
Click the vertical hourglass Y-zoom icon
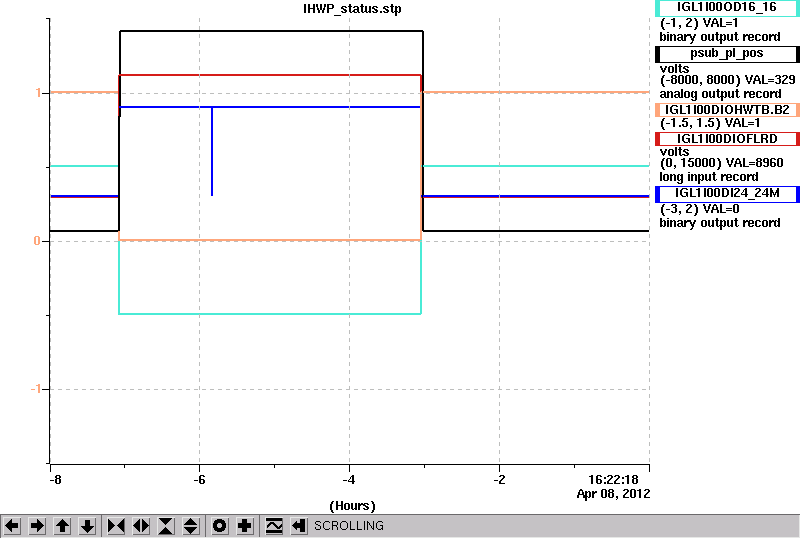166,526
